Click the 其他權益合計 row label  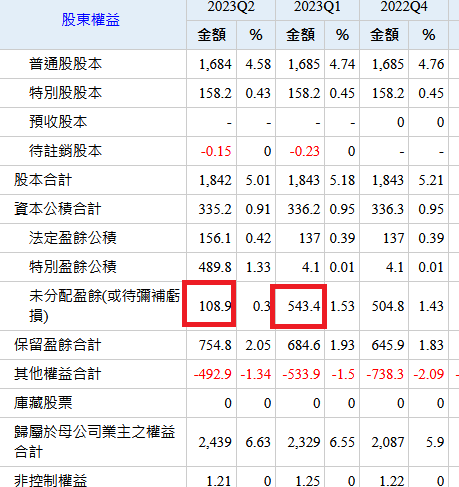click(x=57, y=374)
